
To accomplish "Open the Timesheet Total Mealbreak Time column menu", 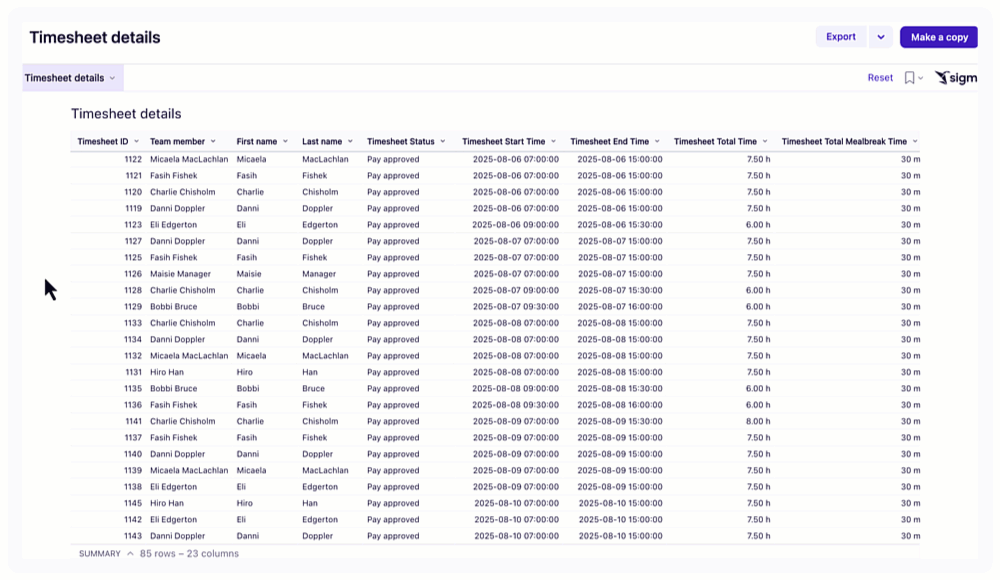I will (x=914, y=142).
